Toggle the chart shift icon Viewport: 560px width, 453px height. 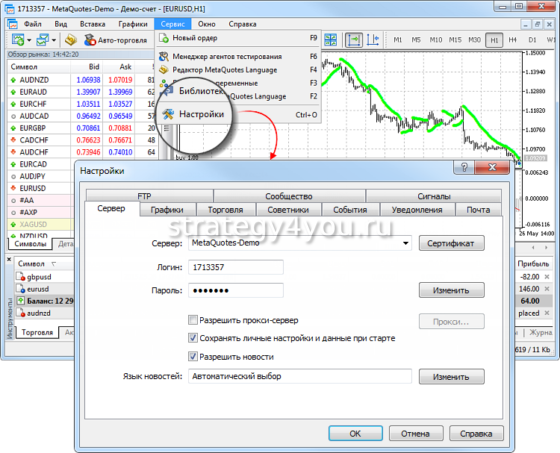373,40
